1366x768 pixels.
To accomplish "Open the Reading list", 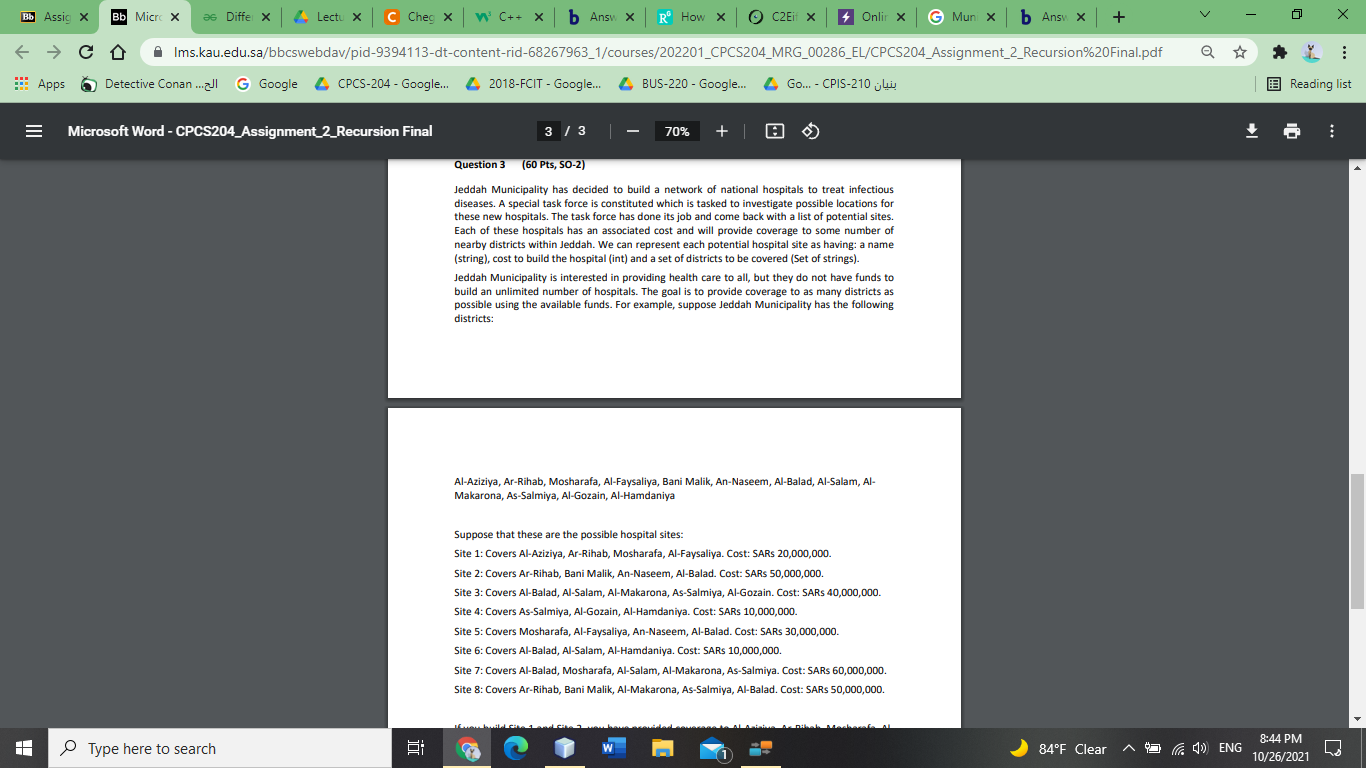I will coord(1309,84).
